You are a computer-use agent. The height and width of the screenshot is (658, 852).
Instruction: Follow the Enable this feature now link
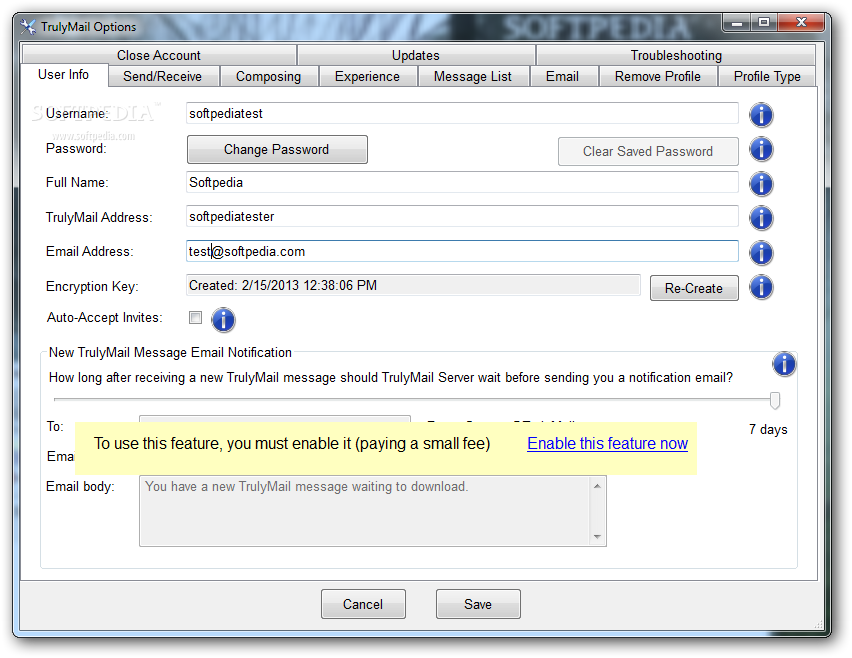(607, 443)
